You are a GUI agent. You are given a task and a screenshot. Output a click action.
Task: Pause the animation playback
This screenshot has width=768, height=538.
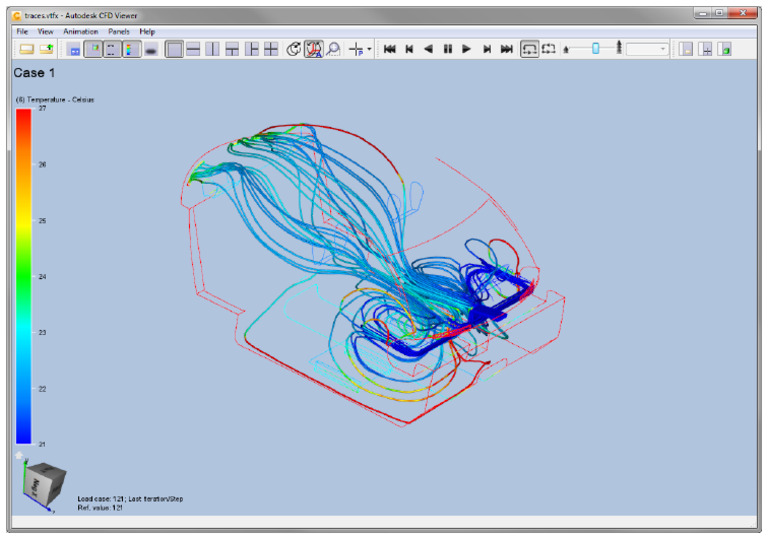point(448,49)
